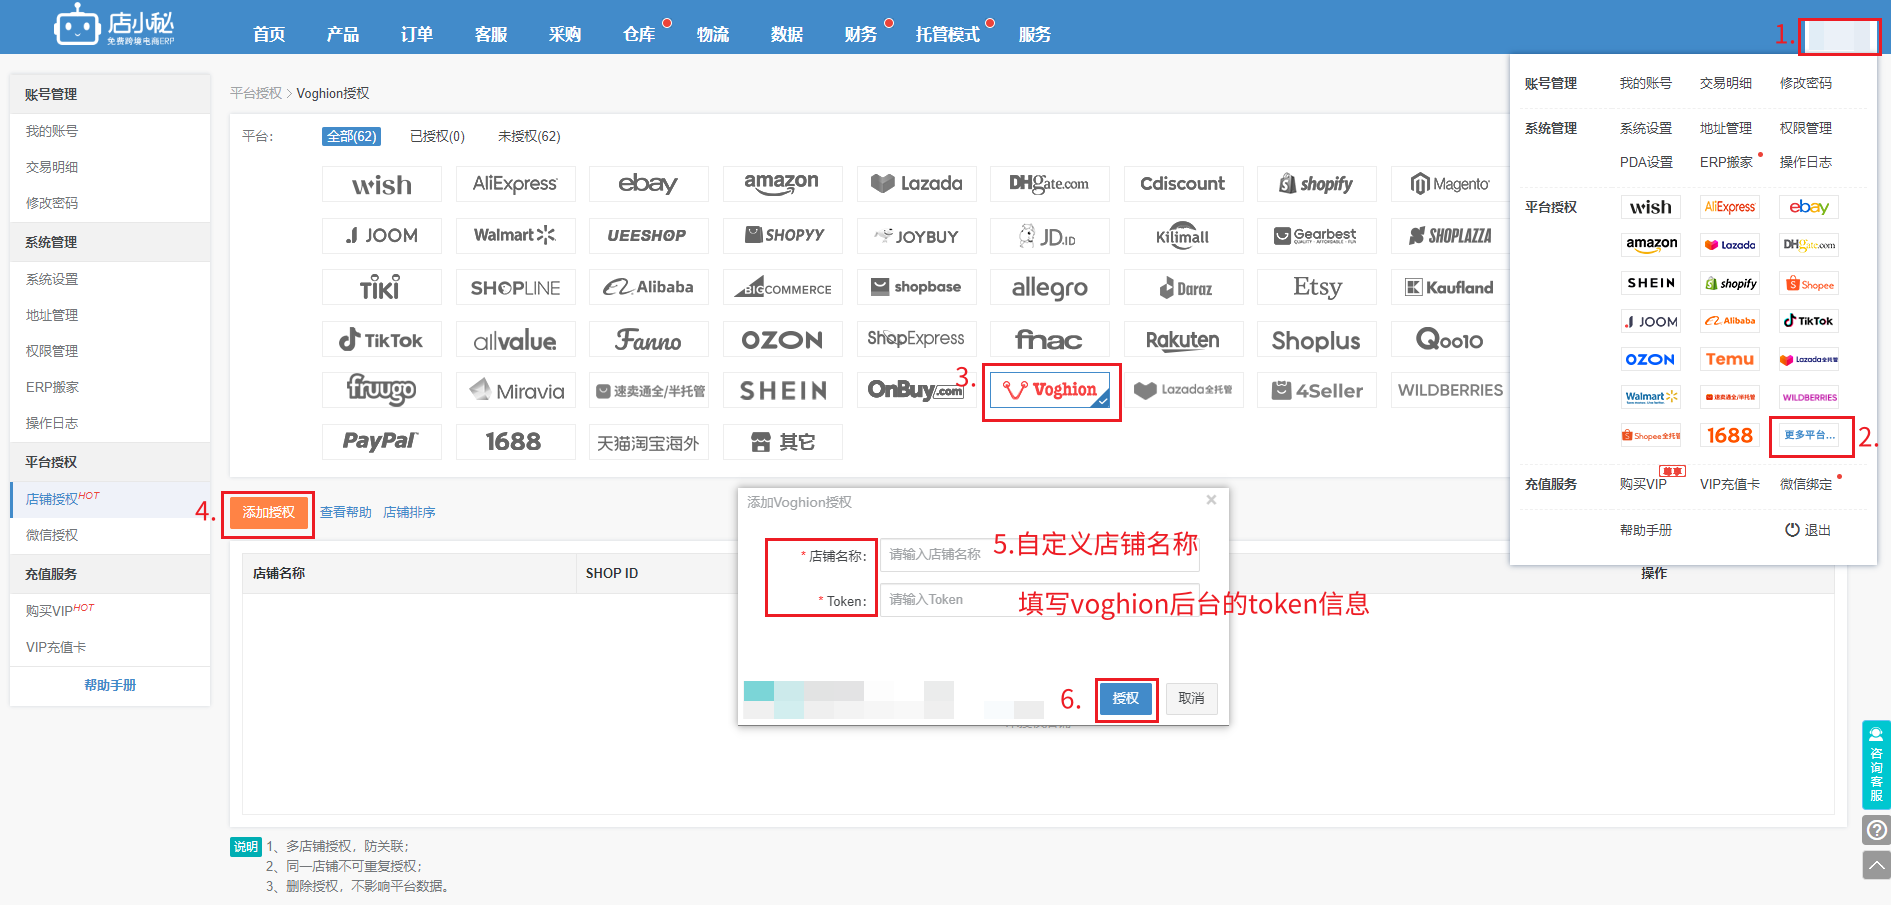Screen dimensions: 1891x905
Task: Choose the Shopee logo in dropdown panel
Action: pyautogui.click(x=1810, y=284)
